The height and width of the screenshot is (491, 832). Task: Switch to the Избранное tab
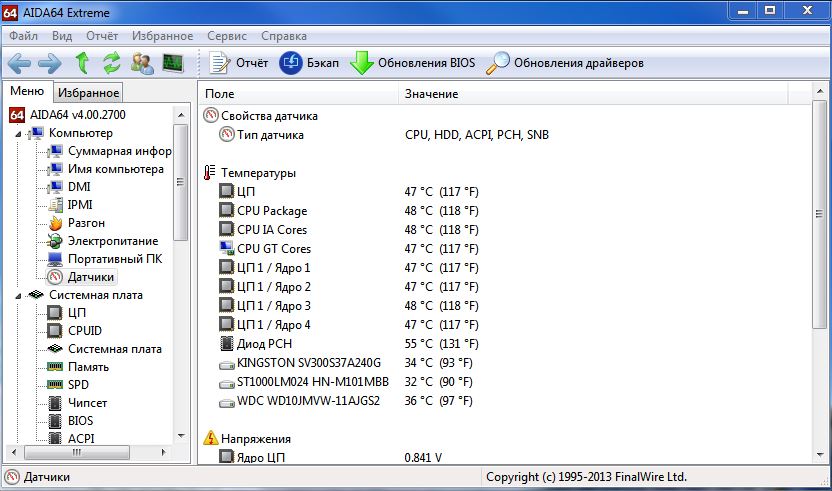pyautogui.click(x=88, y=92)
